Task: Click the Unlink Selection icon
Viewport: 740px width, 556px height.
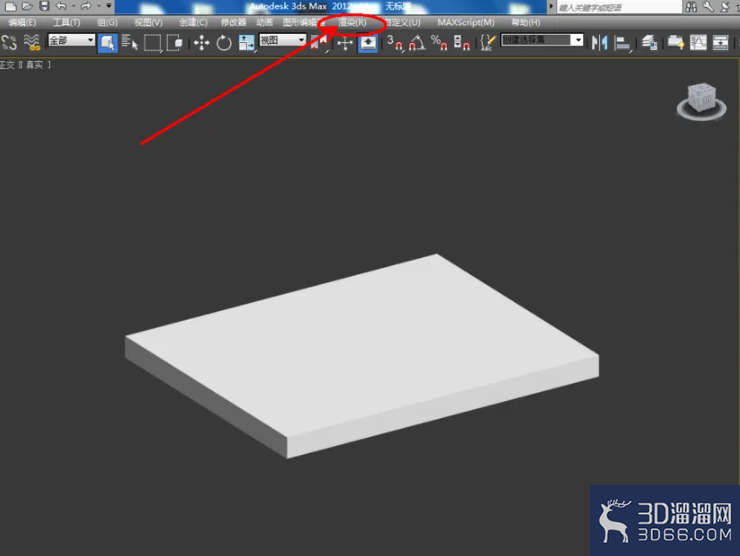Action: click(x=9, y=42)
